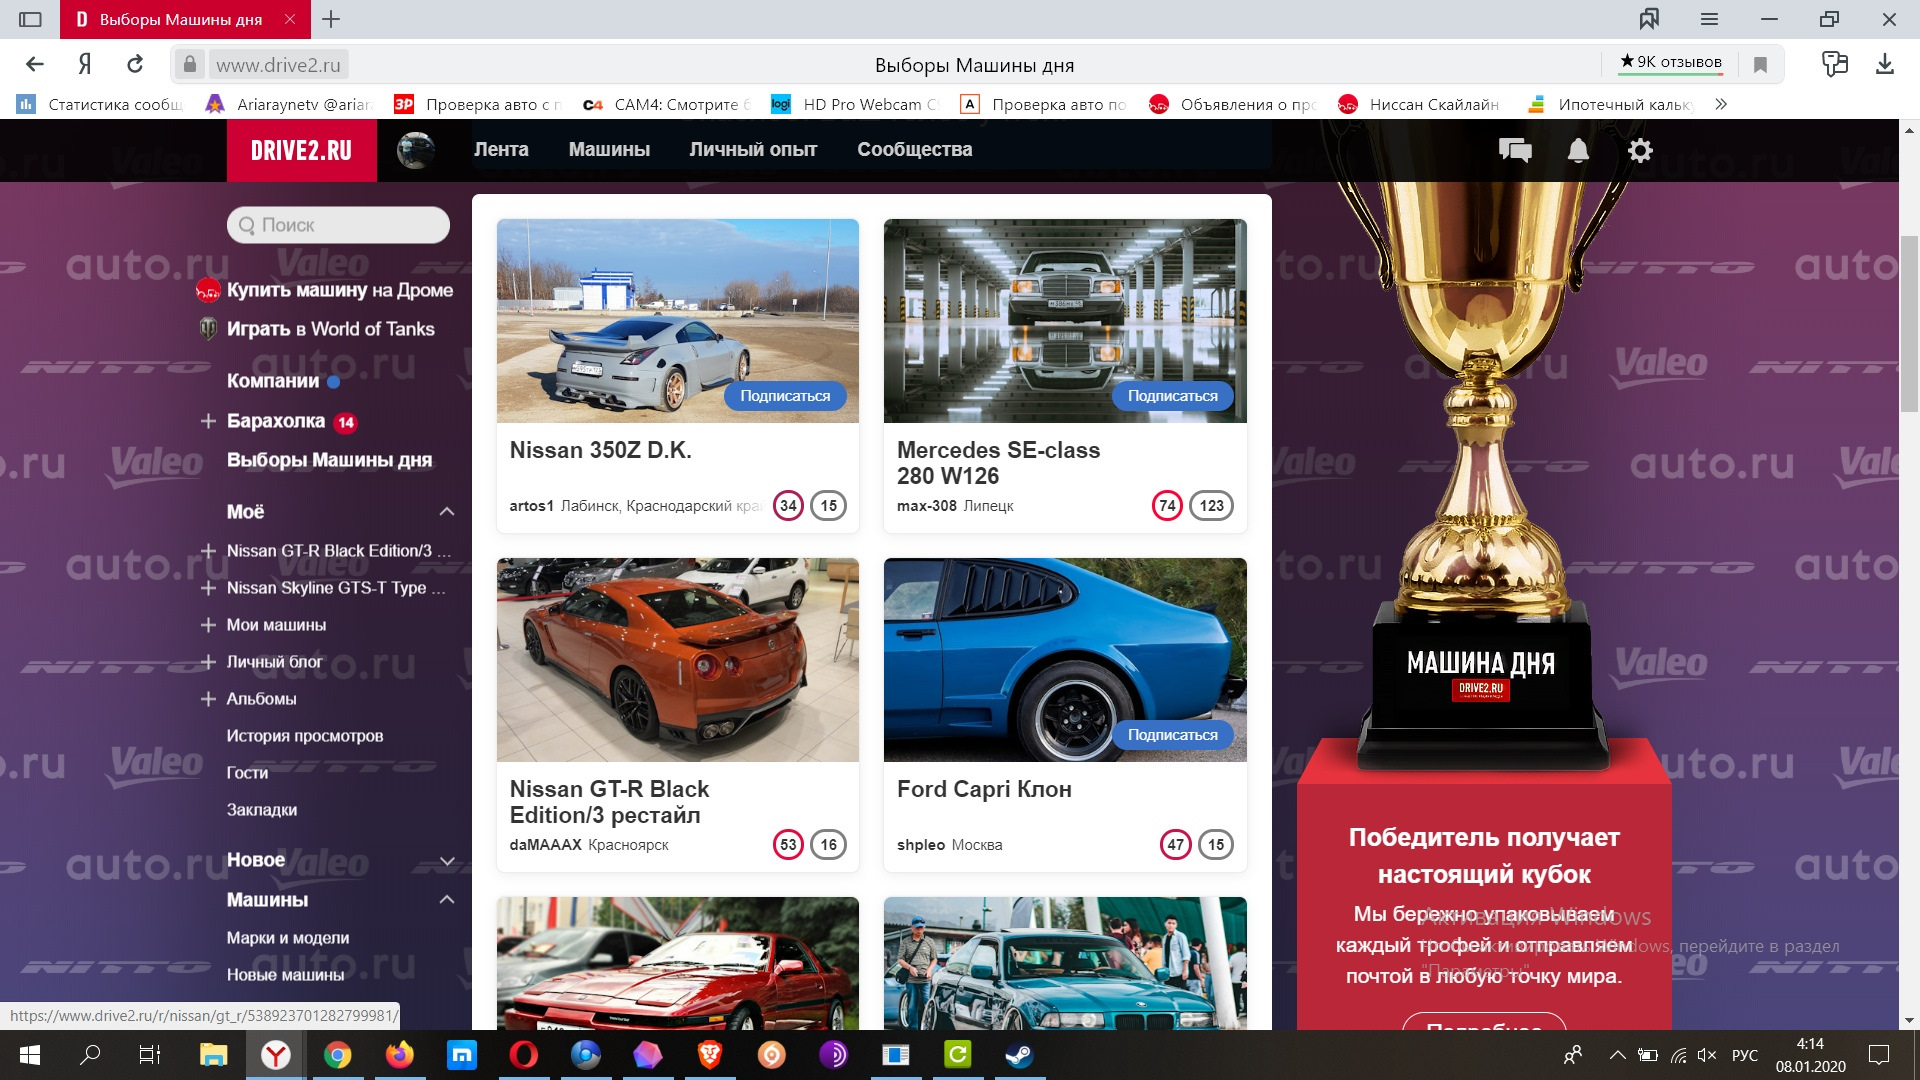Click the 'Поиск' search field
This screenshot has width=1920, height=1080.
coord(338,225)
